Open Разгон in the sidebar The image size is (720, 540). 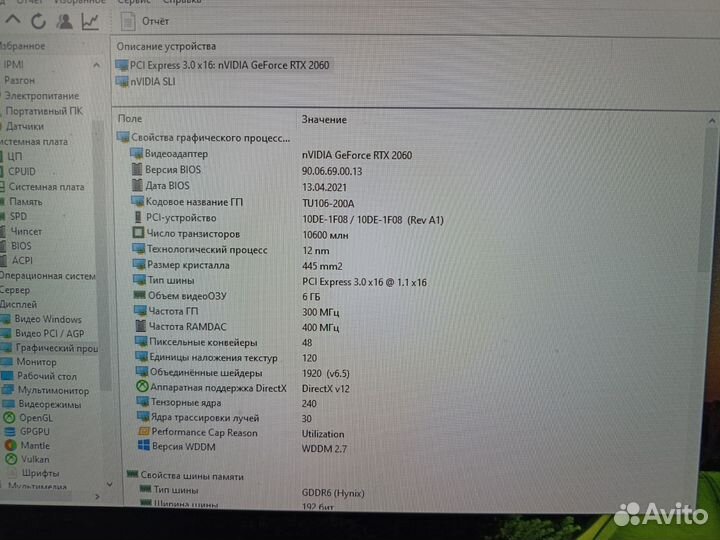click(19, 80)
